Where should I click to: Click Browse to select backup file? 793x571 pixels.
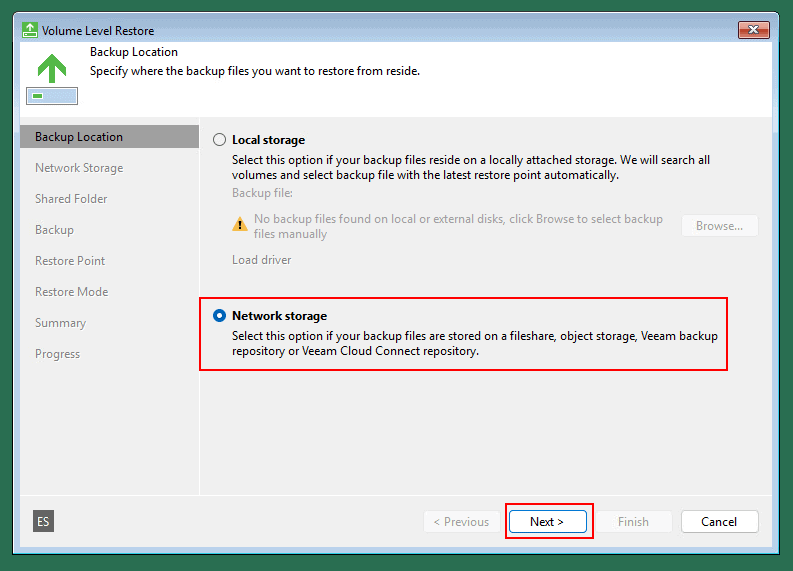coord(719,226)
